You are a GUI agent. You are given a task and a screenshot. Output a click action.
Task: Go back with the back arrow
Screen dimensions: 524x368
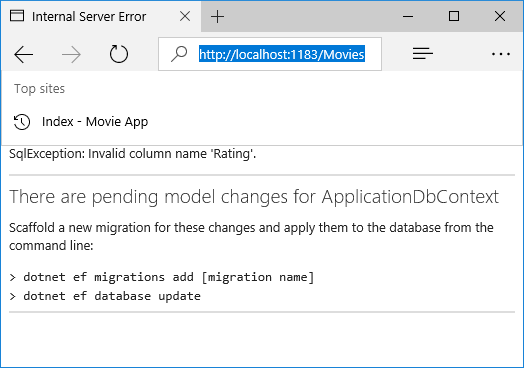[23, 54]
